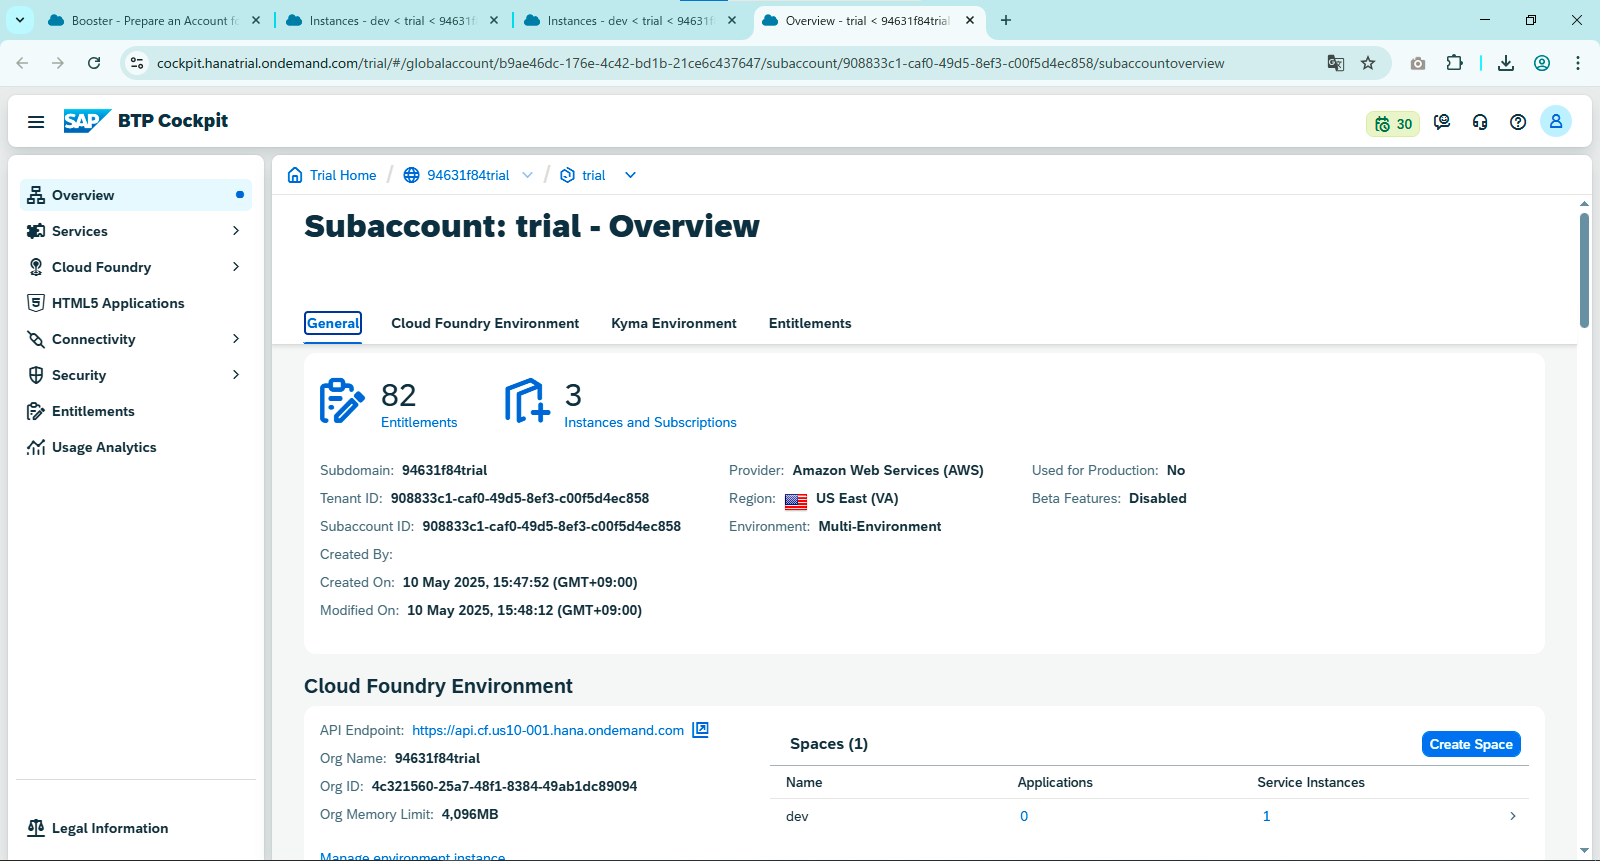Image resolution: width=1600 pixels, height=861 pixels.
Task: Click the Trial Home house icon
Action: (x=295, y=175)
